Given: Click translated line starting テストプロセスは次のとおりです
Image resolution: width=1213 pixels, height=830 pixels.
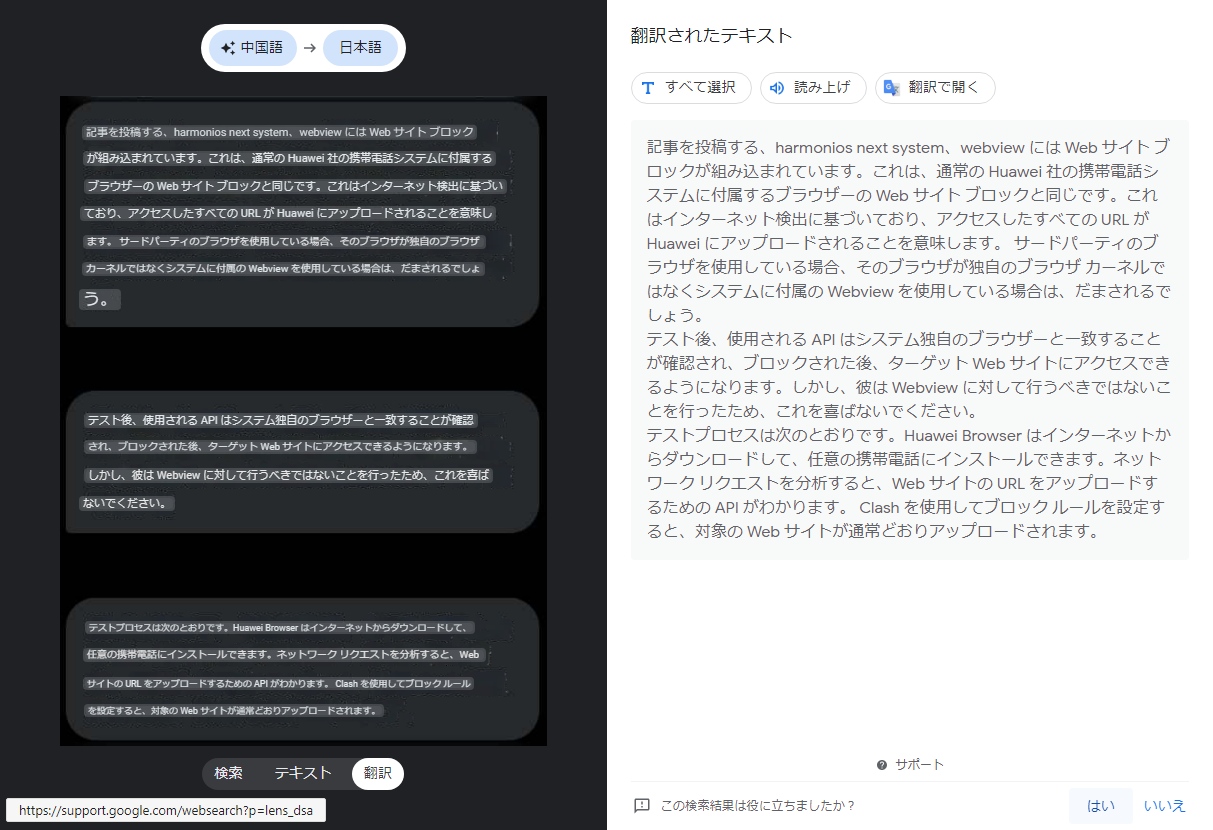Looking at the screenshot, I should coord(909,483).
